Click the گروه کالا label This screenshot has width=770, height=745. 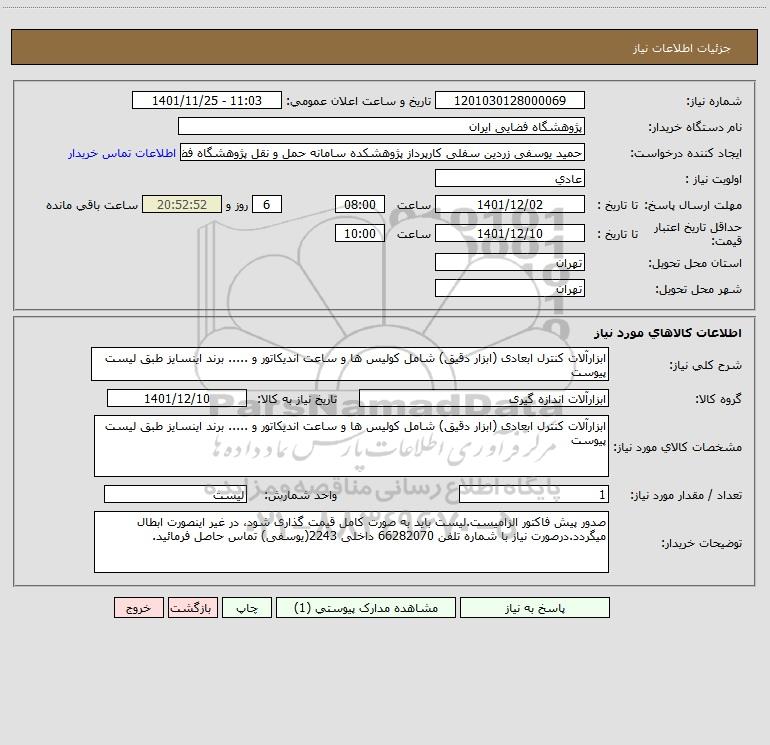click(718, 399)
